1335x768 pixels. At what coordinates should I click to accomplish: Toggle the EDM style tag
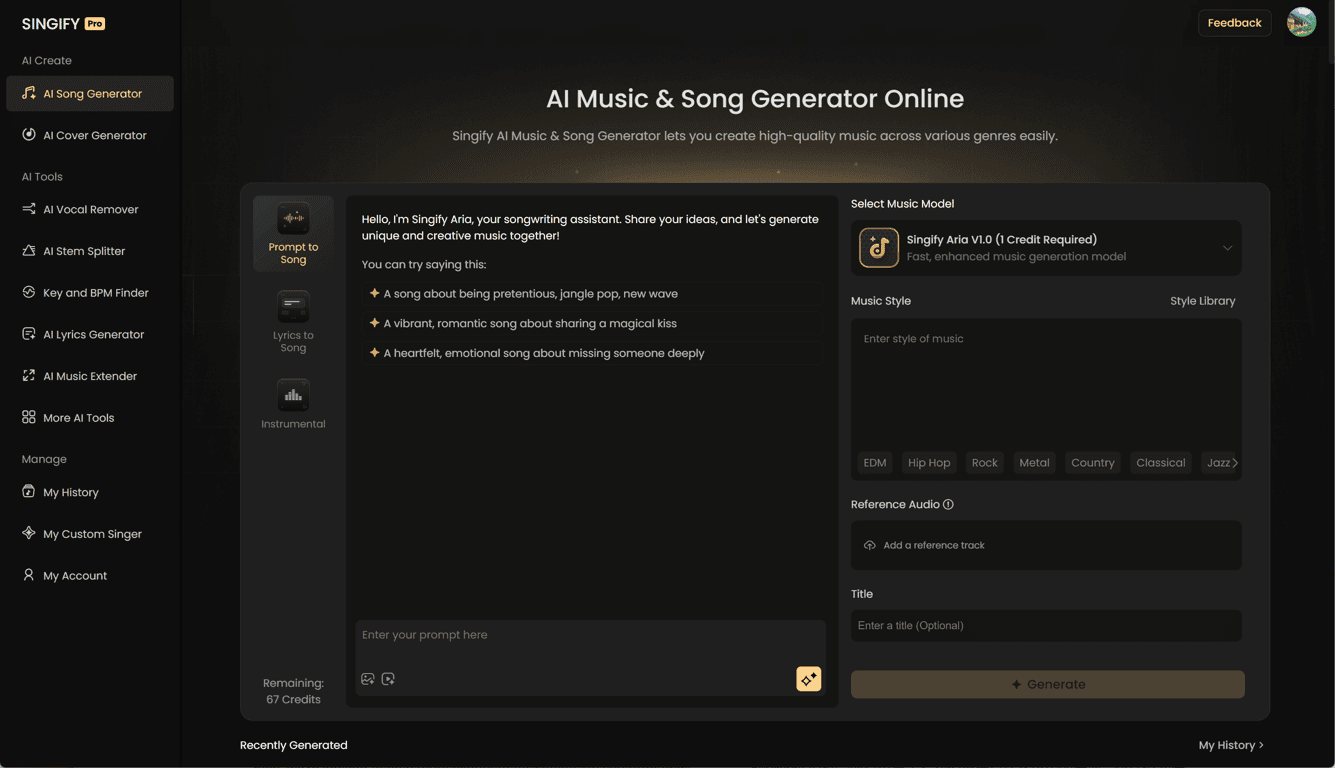point(874,462)
